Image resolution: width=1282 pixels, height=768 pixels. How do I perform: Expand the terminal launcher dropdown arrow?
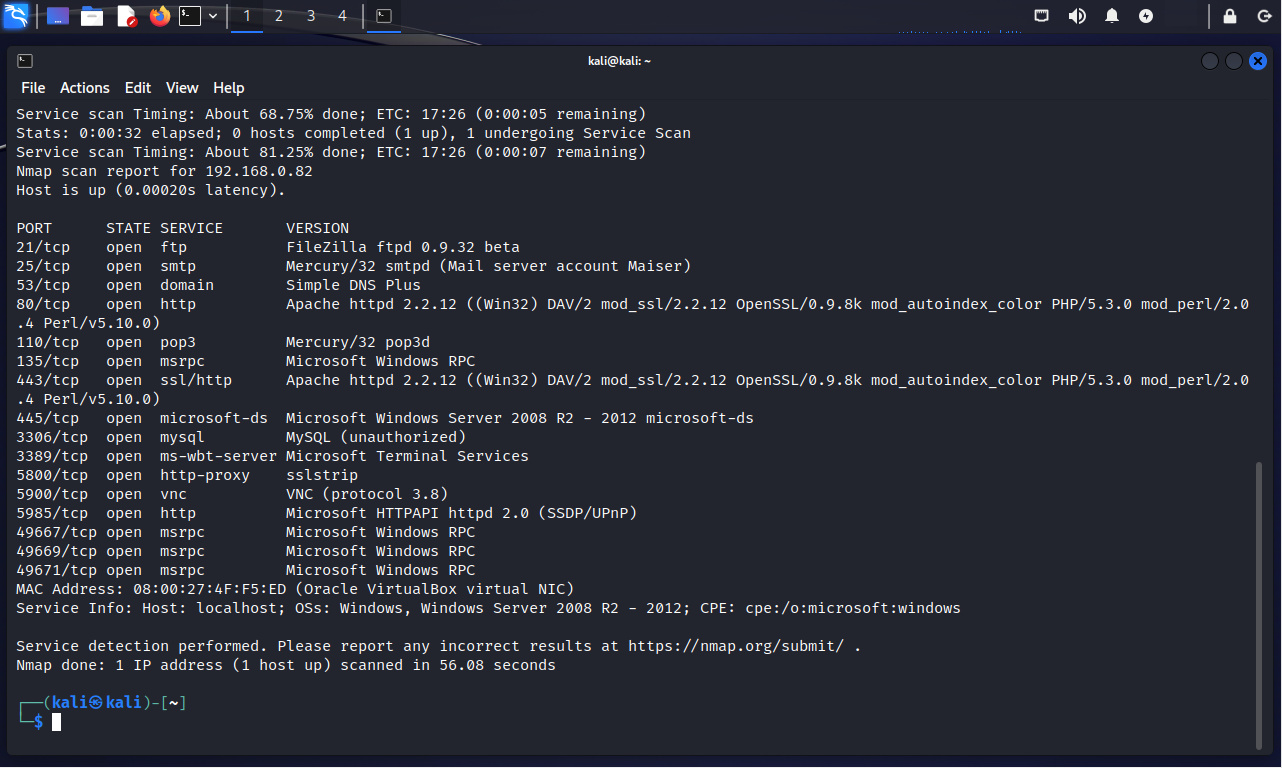[x=213, y=16]
